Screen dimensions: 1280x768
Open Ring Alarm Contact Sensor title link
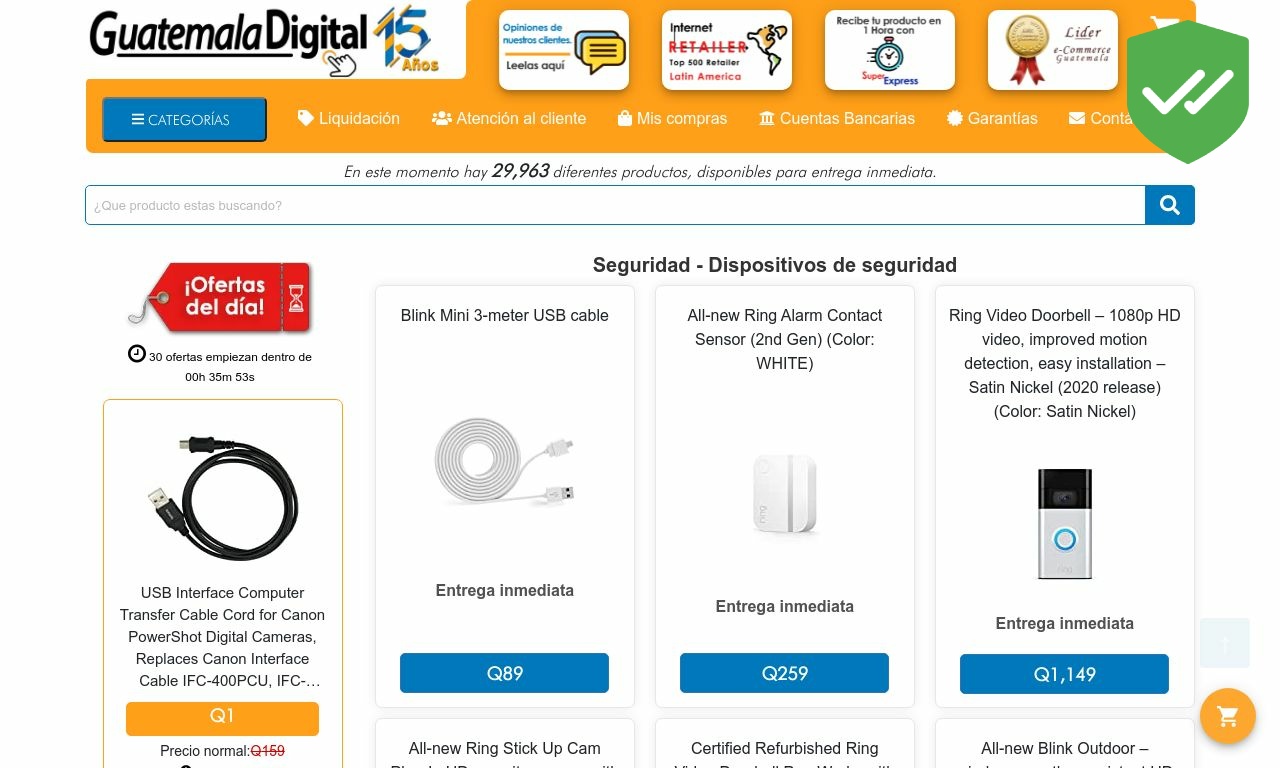pos(785,339)
